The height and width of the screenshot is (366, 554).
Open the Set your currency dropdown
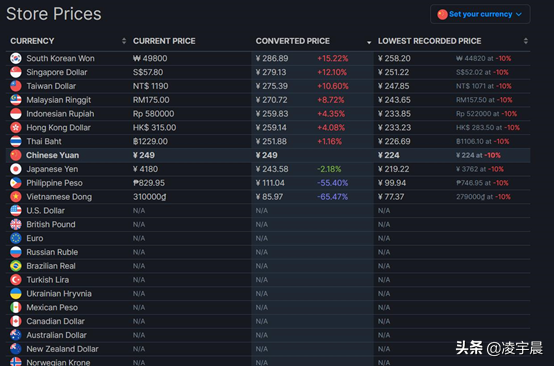point(480,14)
